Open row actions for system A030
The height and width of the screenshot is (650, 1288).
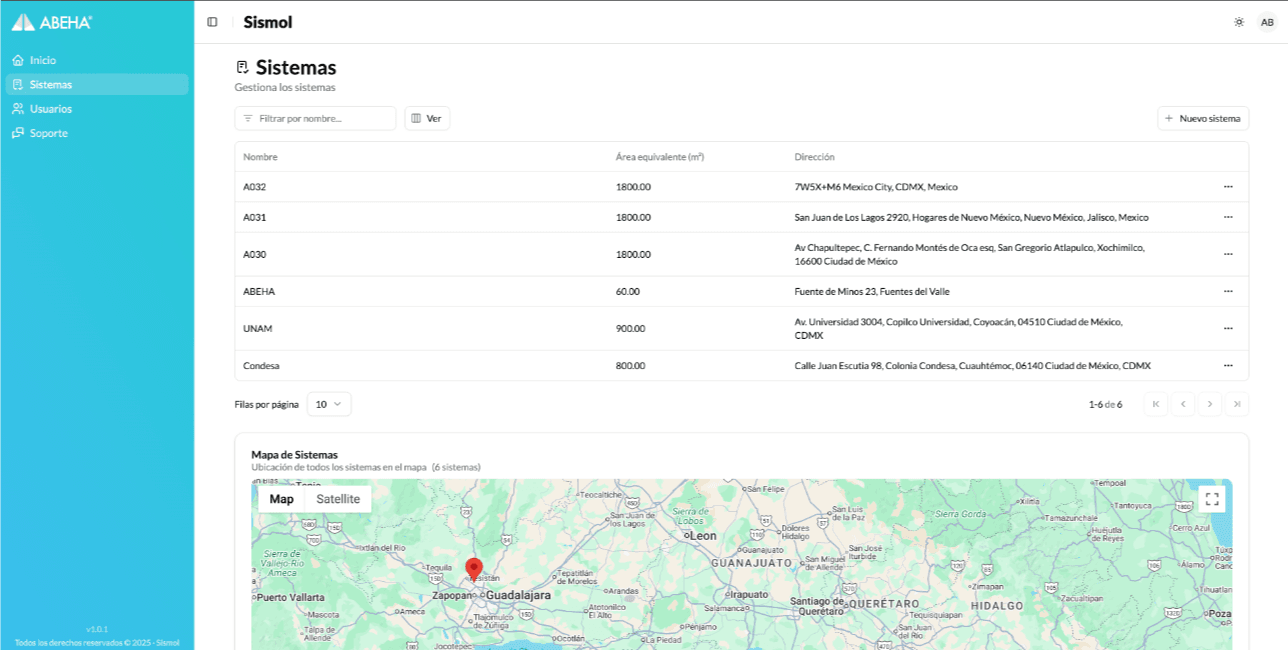tap(1228, 254)
